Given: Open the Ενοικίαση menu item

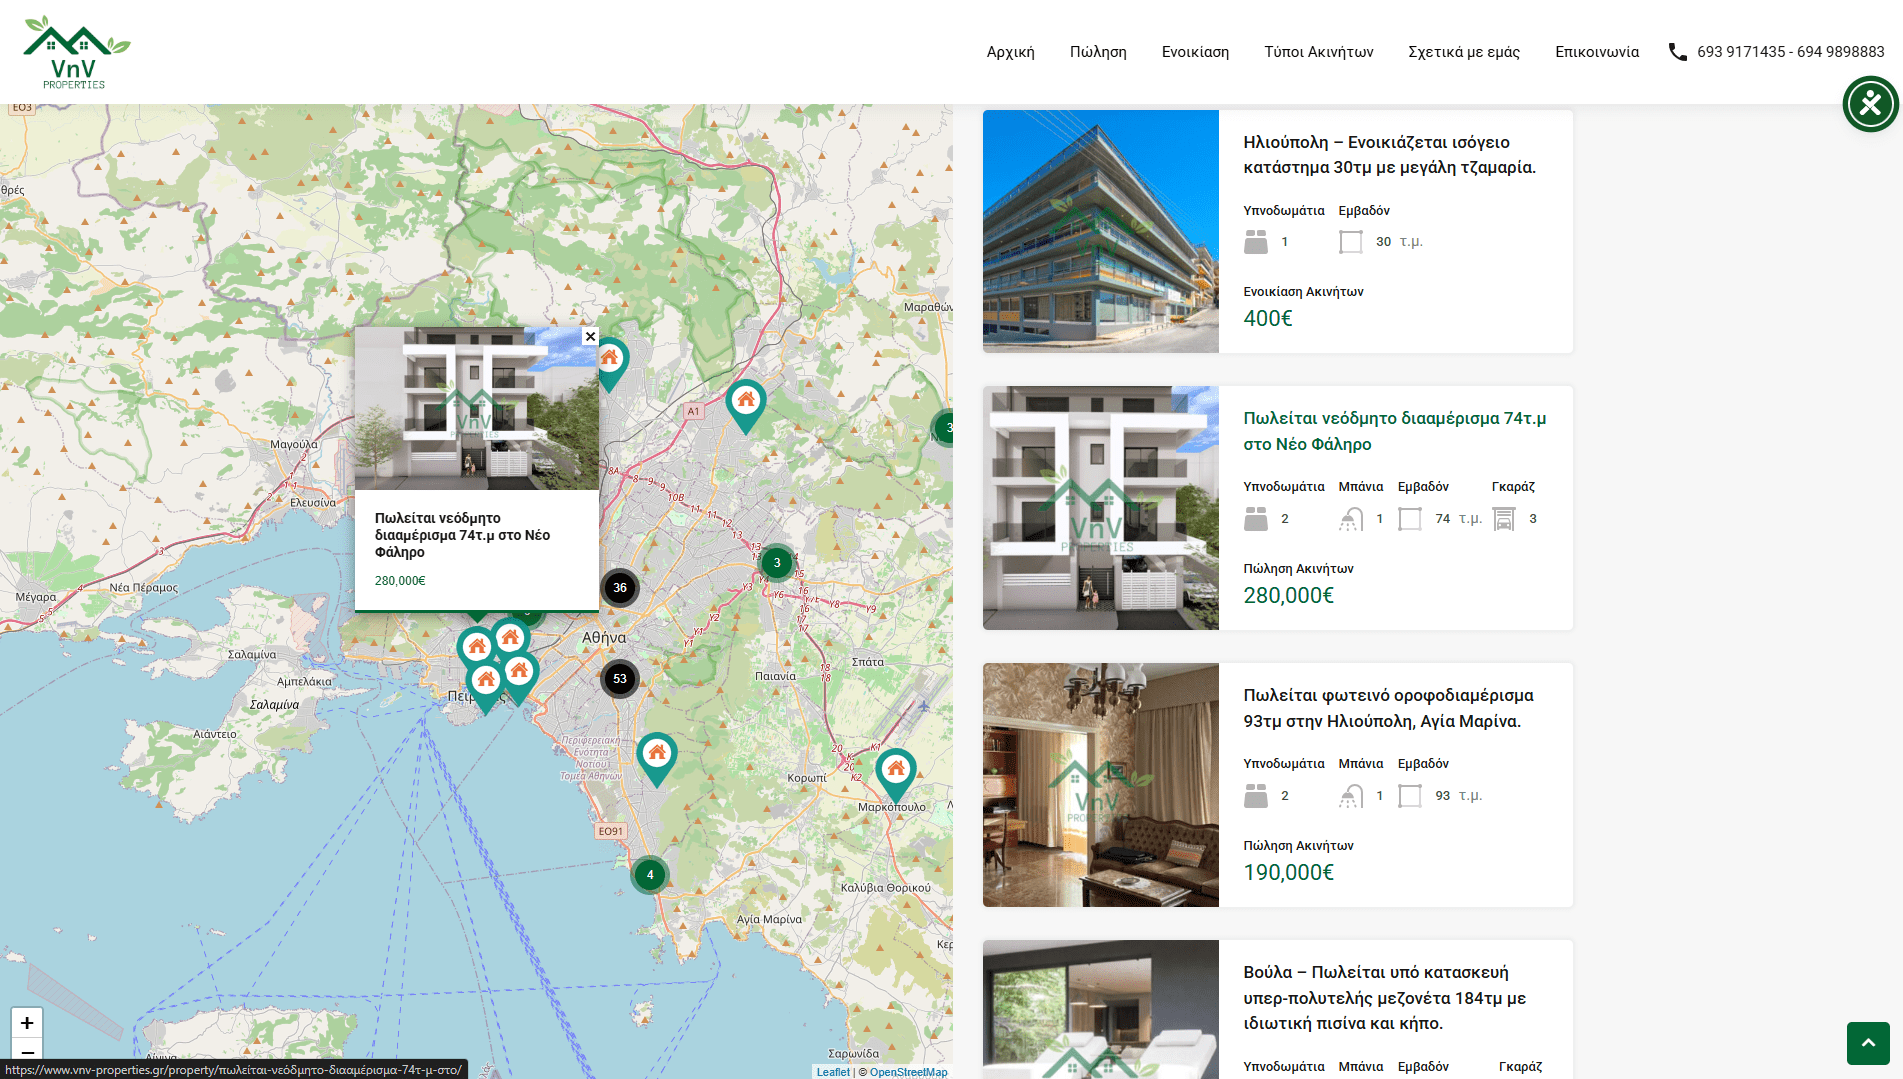Looking at the screenshot, I should [1195, 52].
